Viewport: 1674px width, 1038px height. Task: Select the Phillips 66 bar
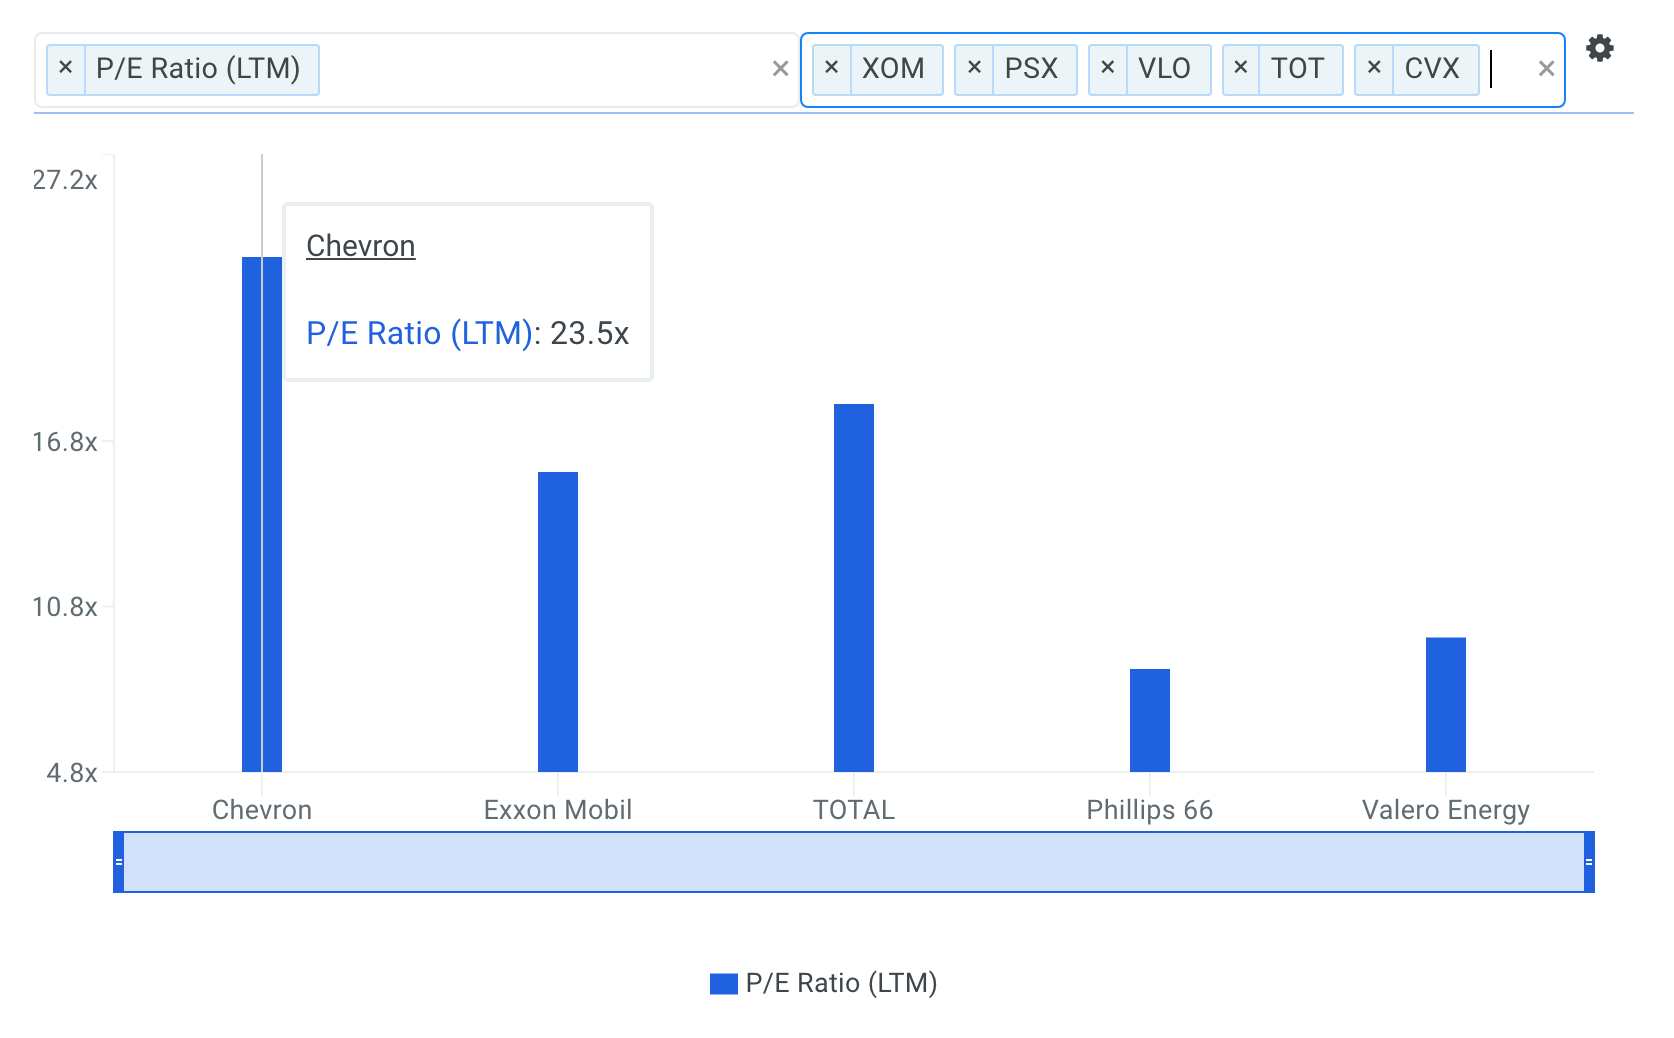point(1150,720)
